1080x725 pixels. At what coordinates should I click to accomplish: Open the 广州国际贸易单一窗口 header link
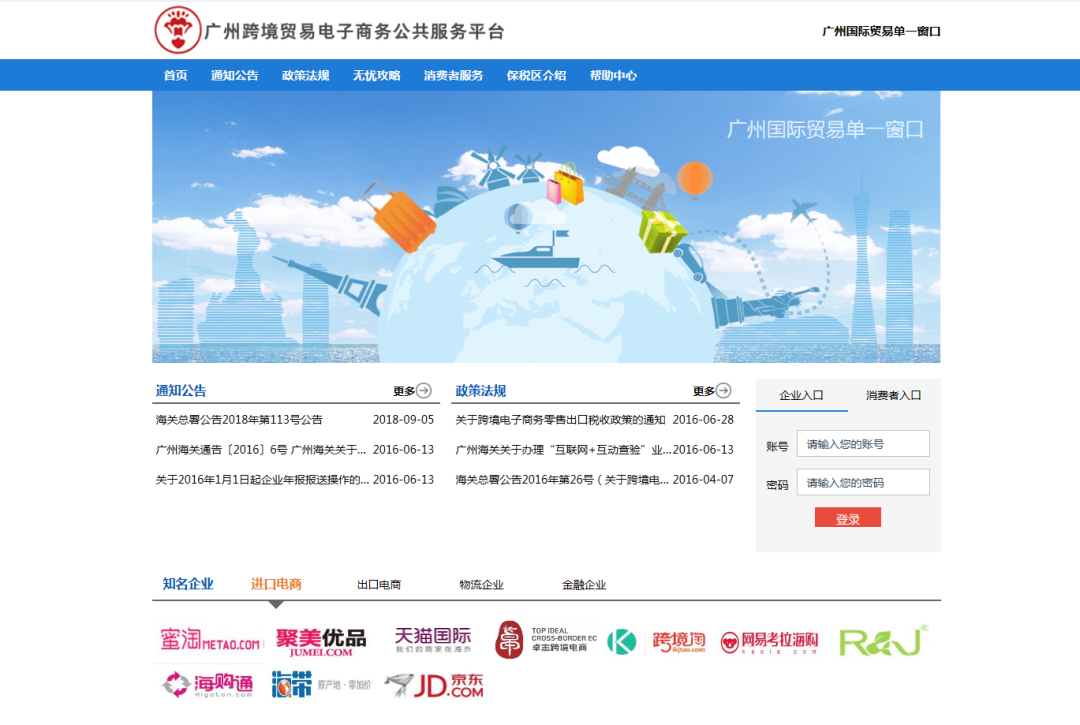coord(881,31)
